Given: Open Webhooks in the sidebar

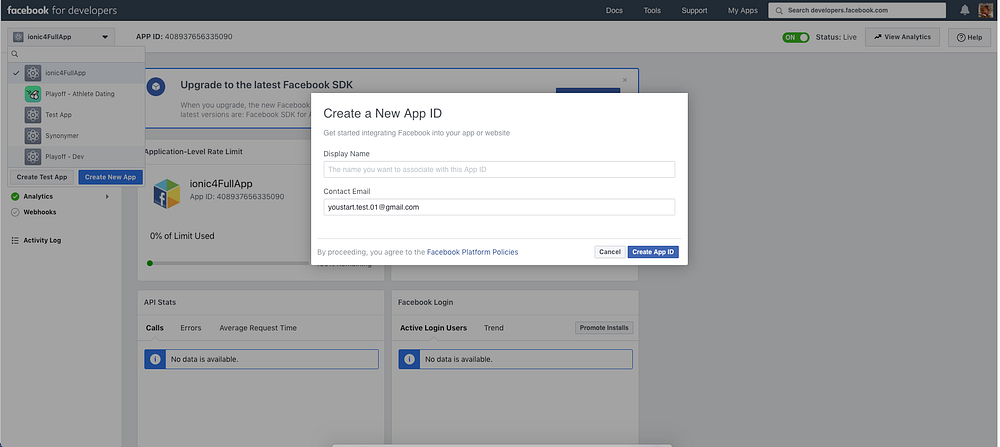Looking at the screenshot, I should (40, 212).
